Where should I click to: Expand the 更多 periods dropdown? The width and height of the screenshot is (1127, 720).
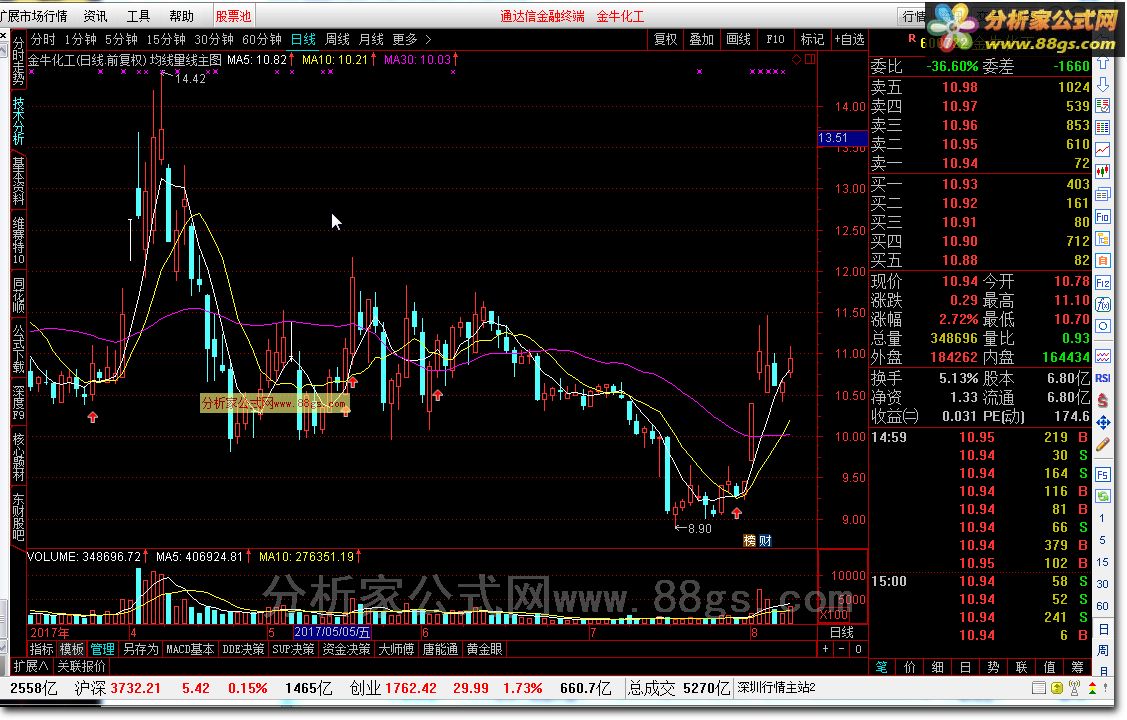pos(411,40)
